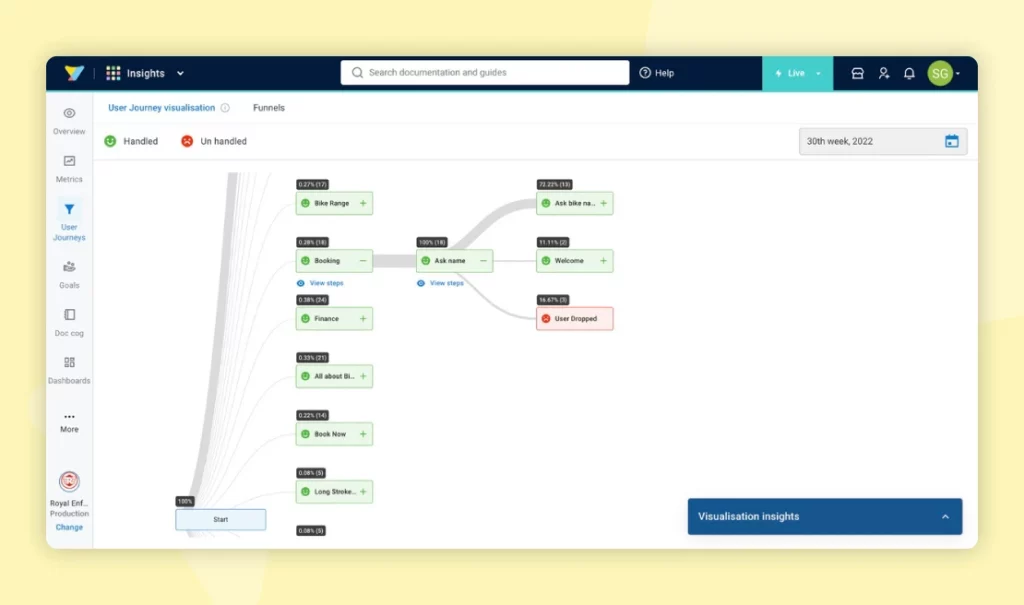Image resolution: width=1024 pixels, height=605 pixels.
Task: Click the Change bot link
Action: coord(69,527)
